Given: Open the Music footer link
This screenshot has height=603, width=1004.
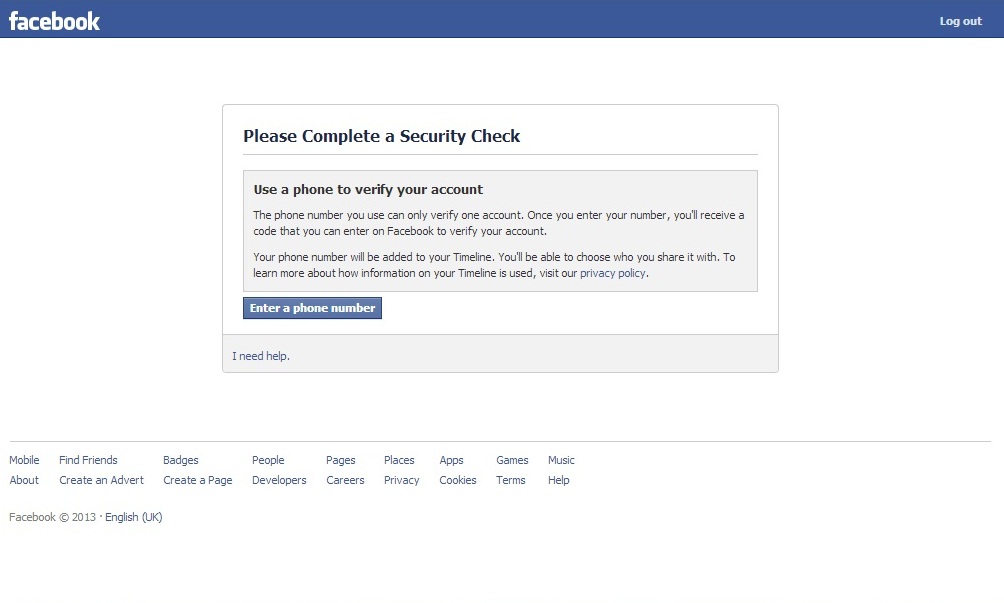Looking at the screenshot, I should click(561, 460).
